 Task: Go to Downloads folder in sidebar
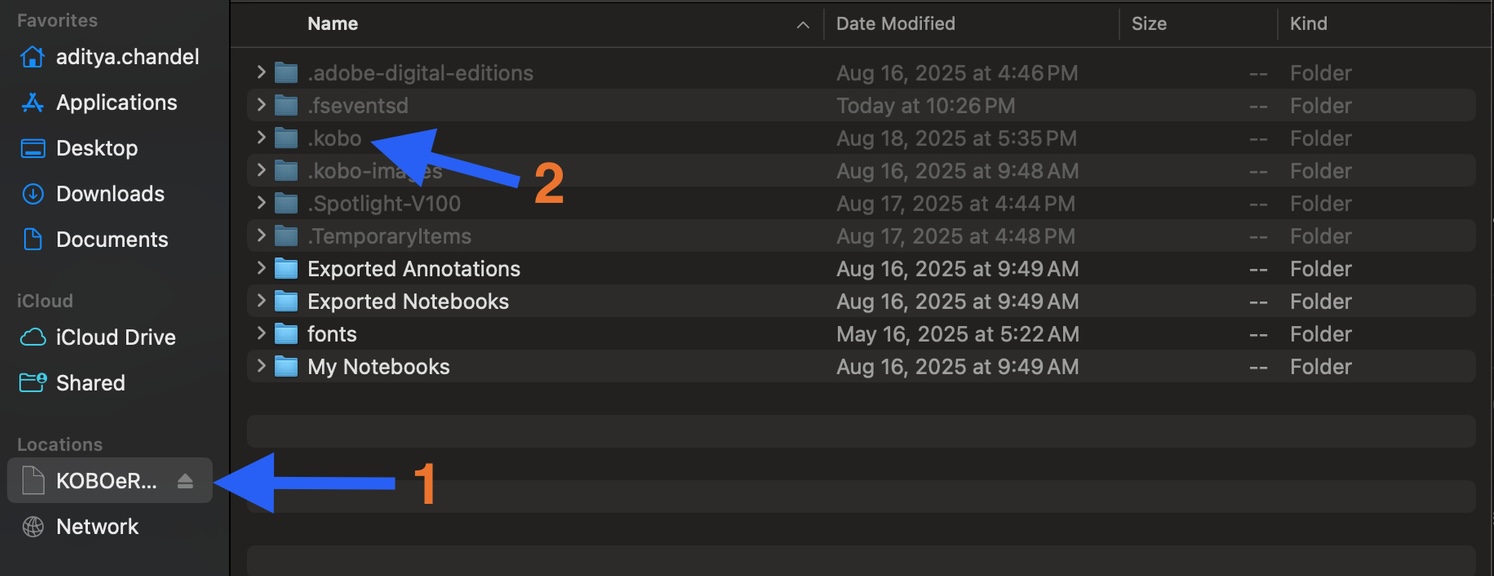[110, 194]
